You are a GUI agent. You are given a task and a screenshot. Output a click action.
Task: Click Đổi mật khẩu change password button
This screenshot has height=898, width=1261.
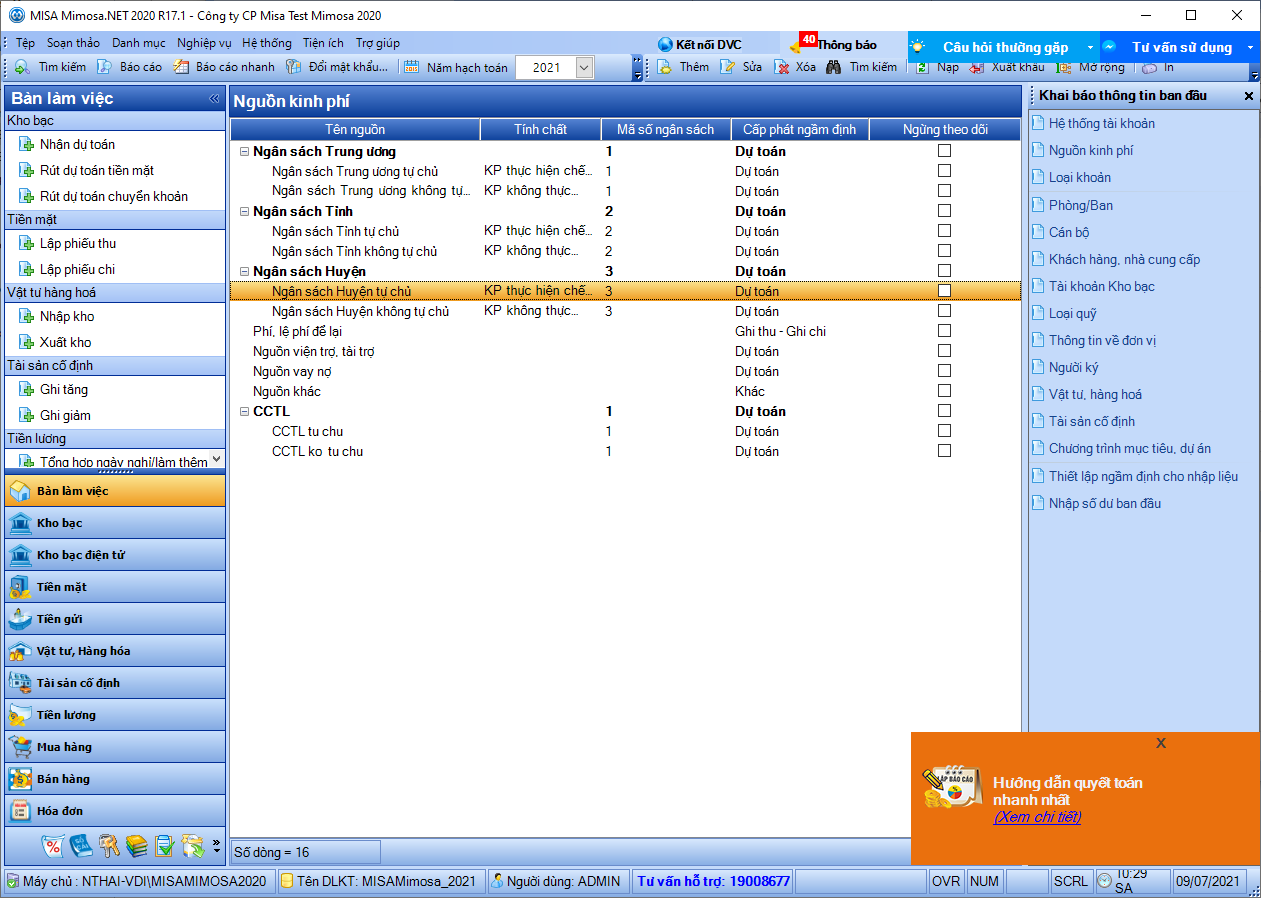click(337, 68)
